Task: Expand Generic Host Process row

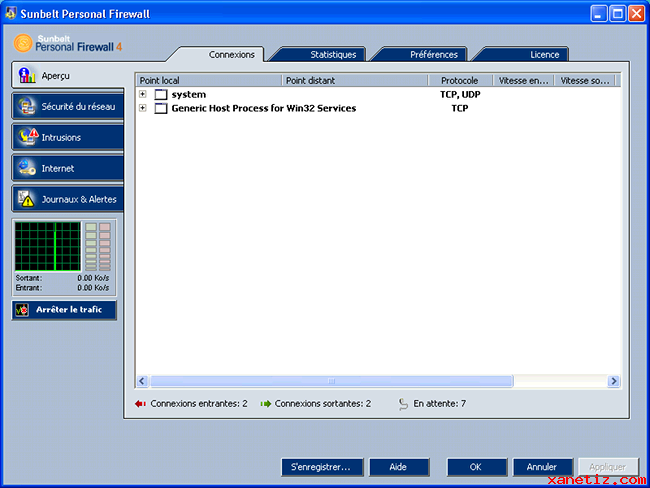Action: (143, 108)
